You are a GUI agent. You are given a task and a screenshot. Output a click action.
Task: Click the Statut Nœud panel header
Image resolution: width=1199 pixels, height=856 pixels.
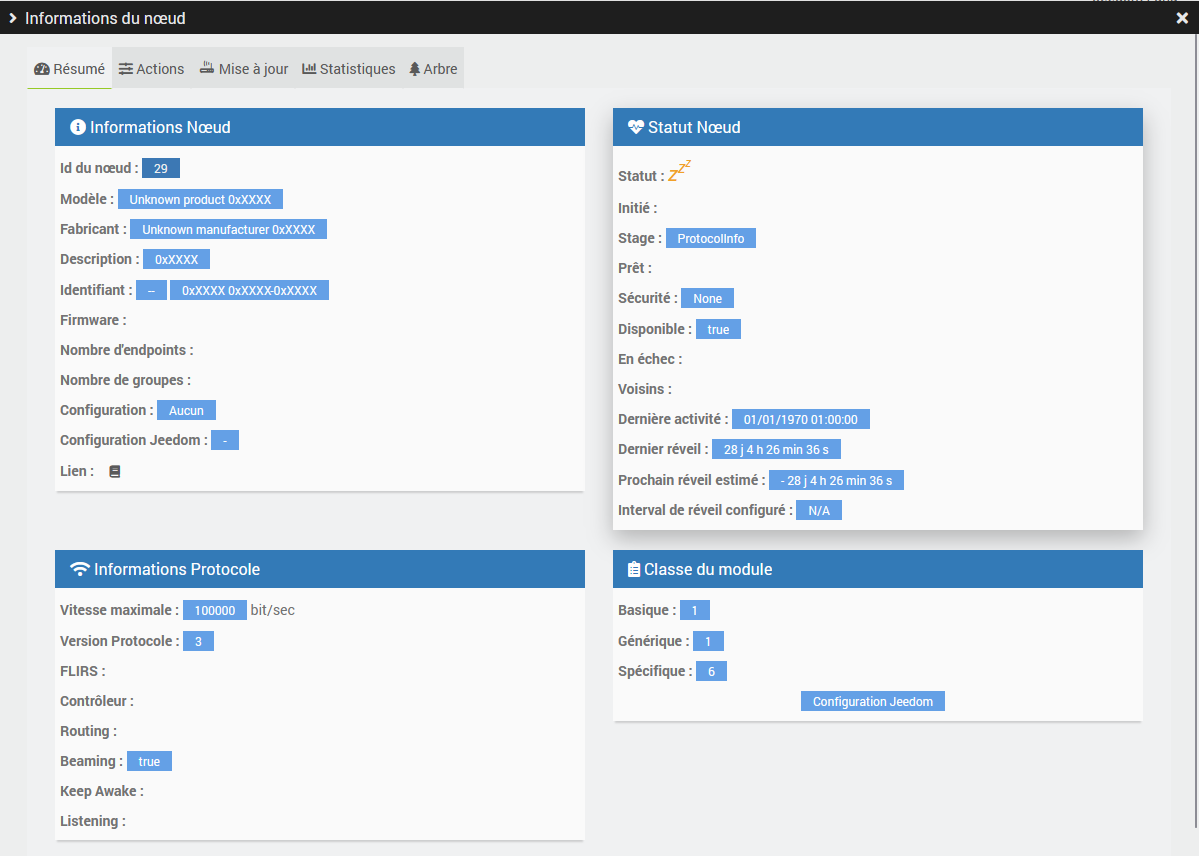pos(878,127)
